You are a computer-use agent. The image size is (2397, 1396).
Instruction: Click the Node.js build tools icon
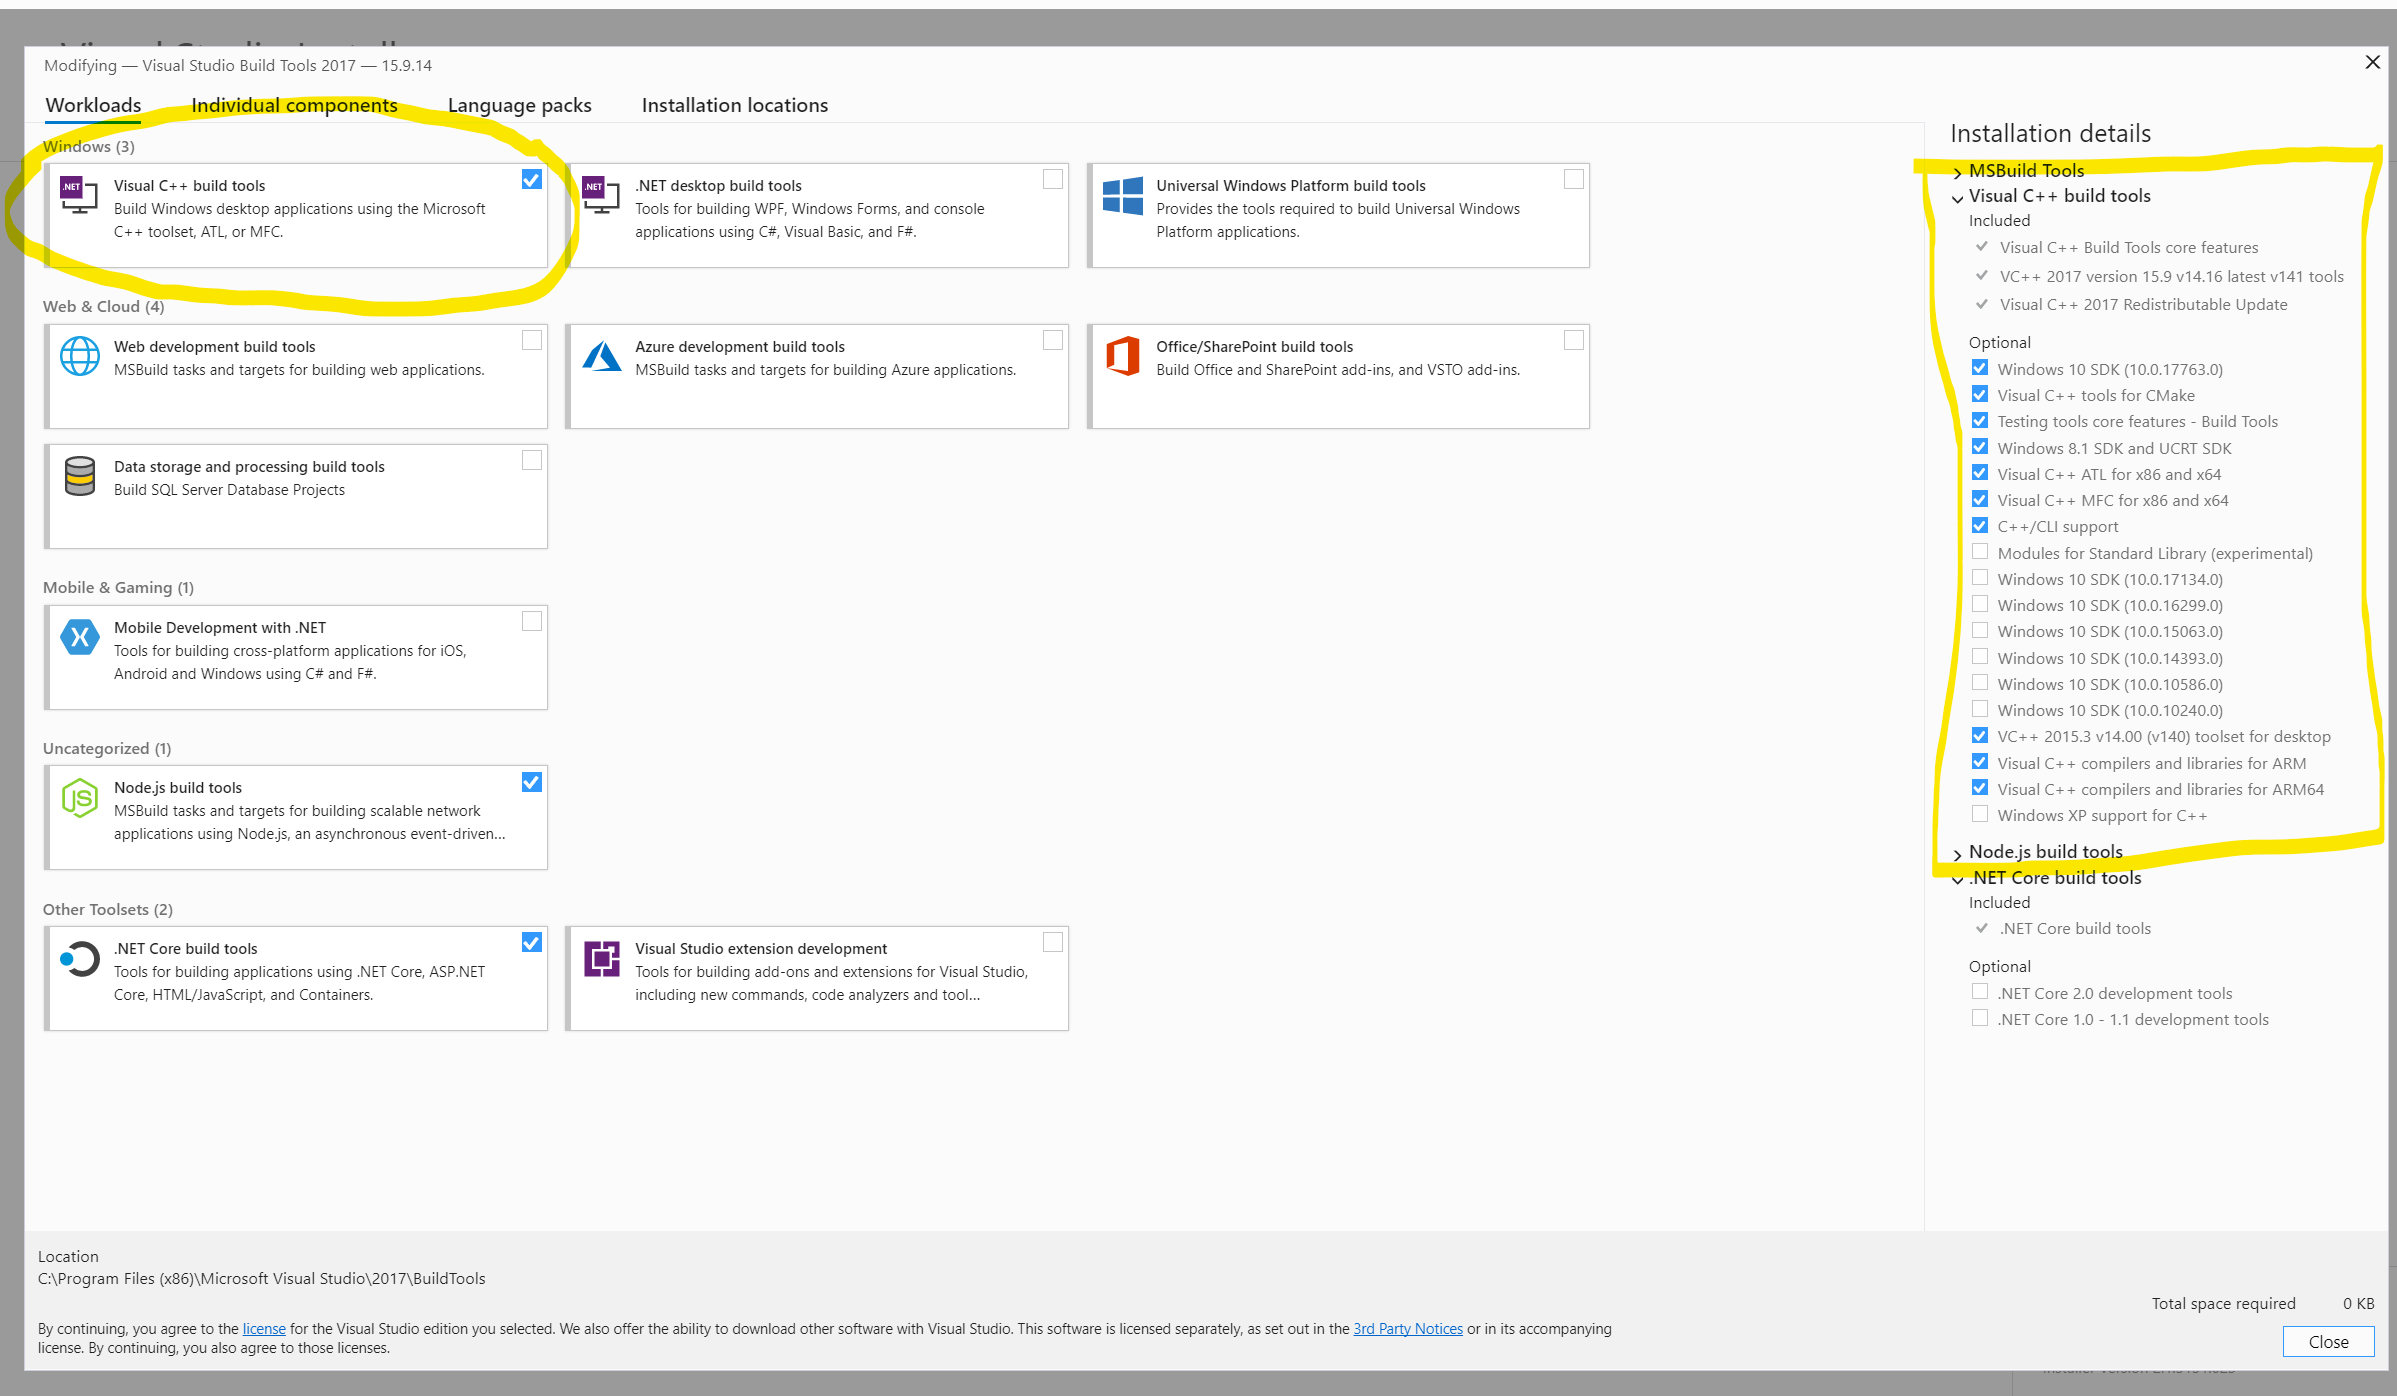(x=79, y=798)
